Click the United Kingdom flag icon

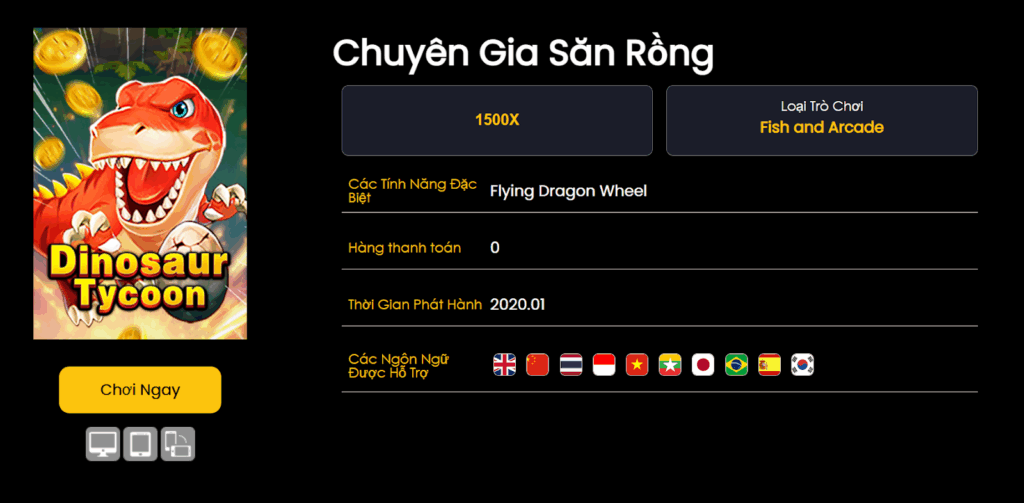tap(504, 365)
